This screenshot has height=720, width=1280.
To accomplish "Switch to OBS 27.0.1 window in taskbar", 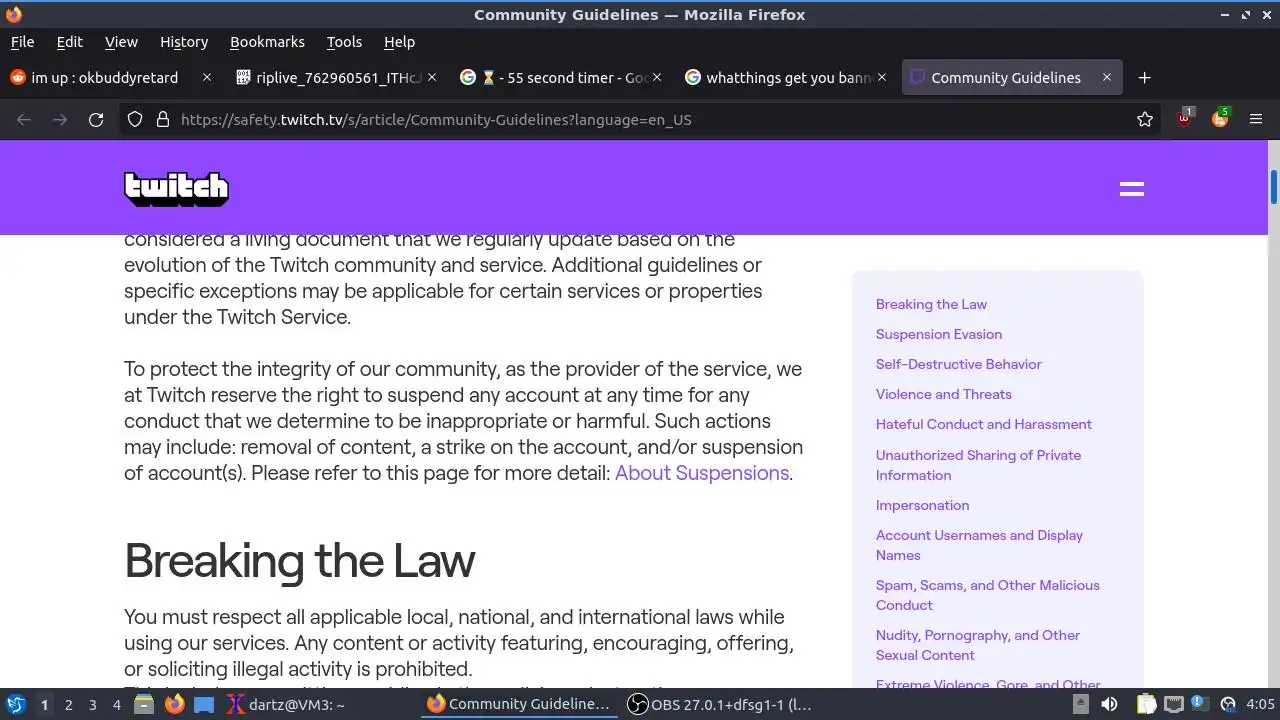I will coord(720,705).
